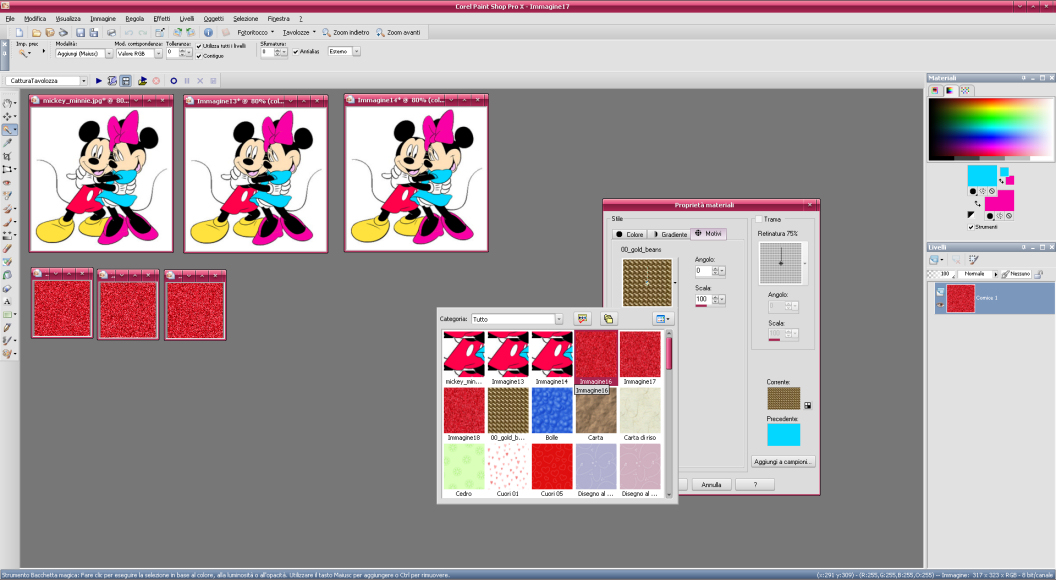Select the Crop tool
1056x580 pixels.
[x=8, y=156]
